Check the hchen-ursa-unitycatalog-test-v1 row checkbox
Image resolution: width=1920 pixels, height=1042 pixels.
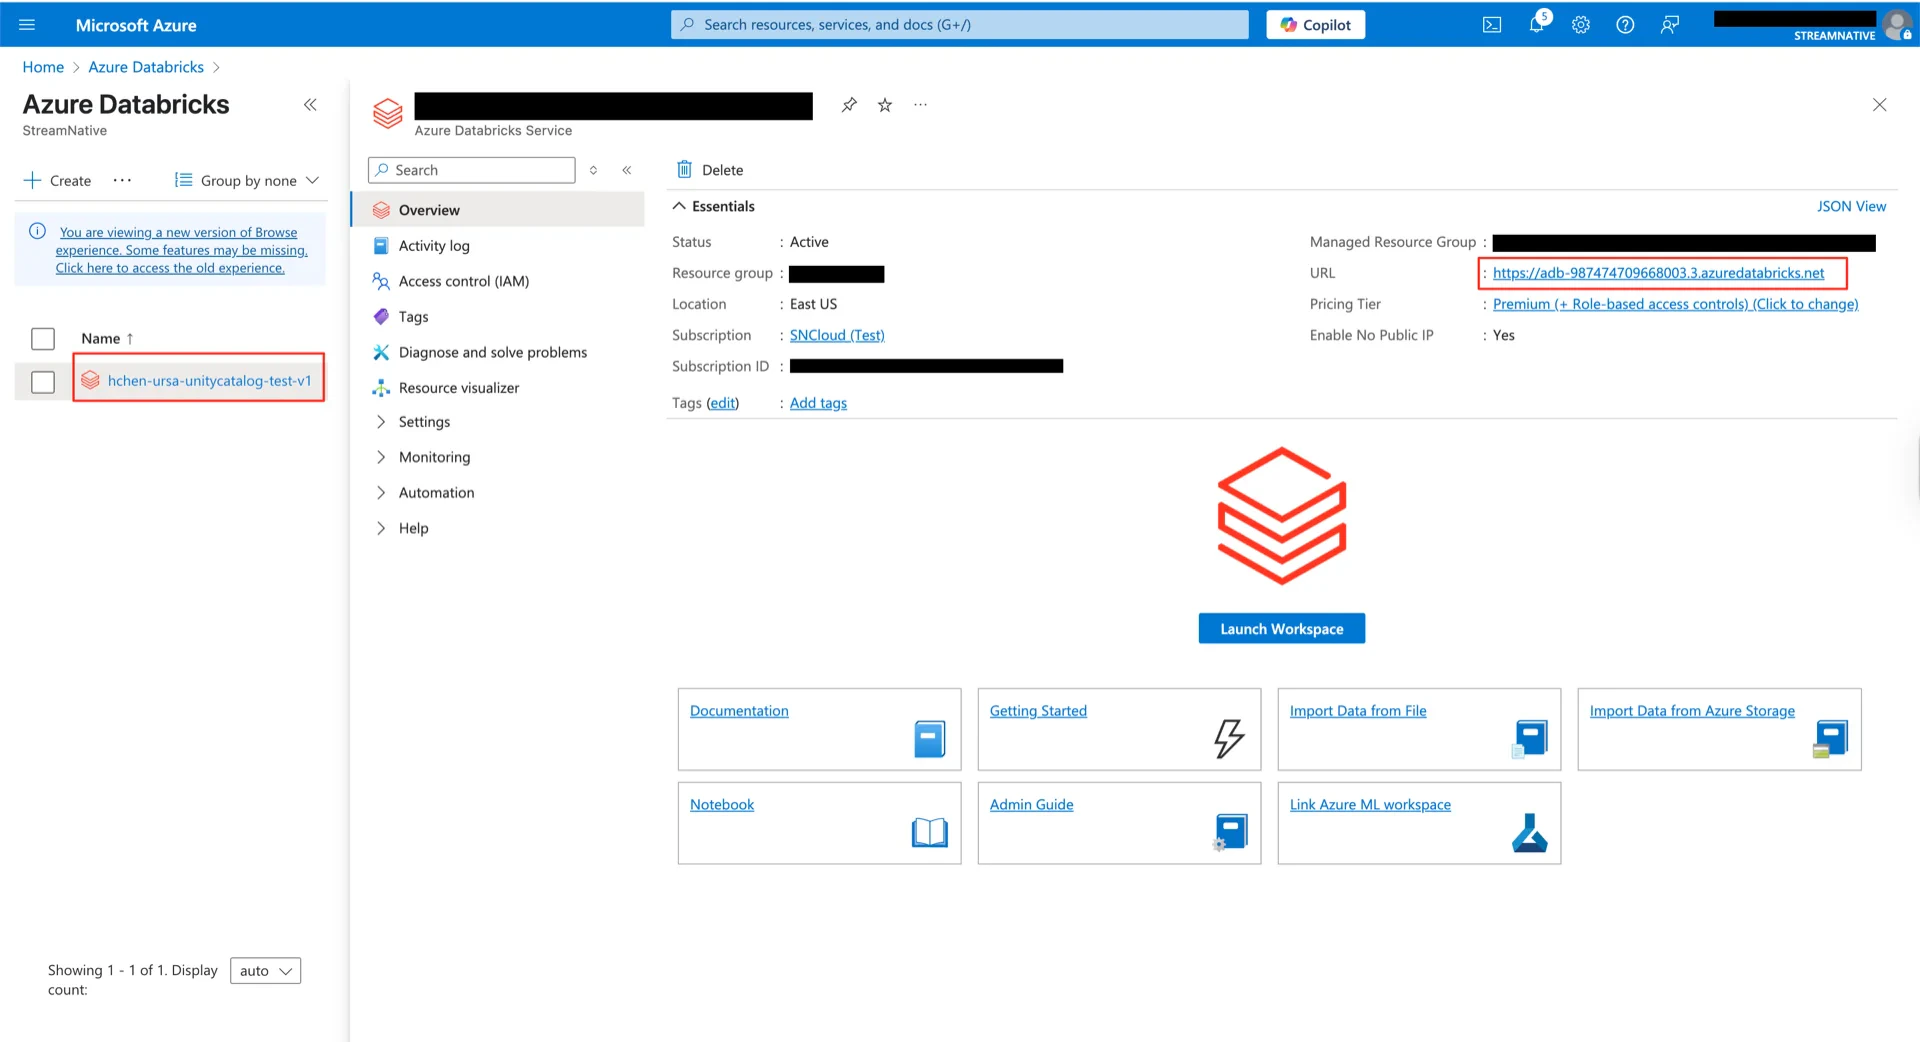[43, 382]
